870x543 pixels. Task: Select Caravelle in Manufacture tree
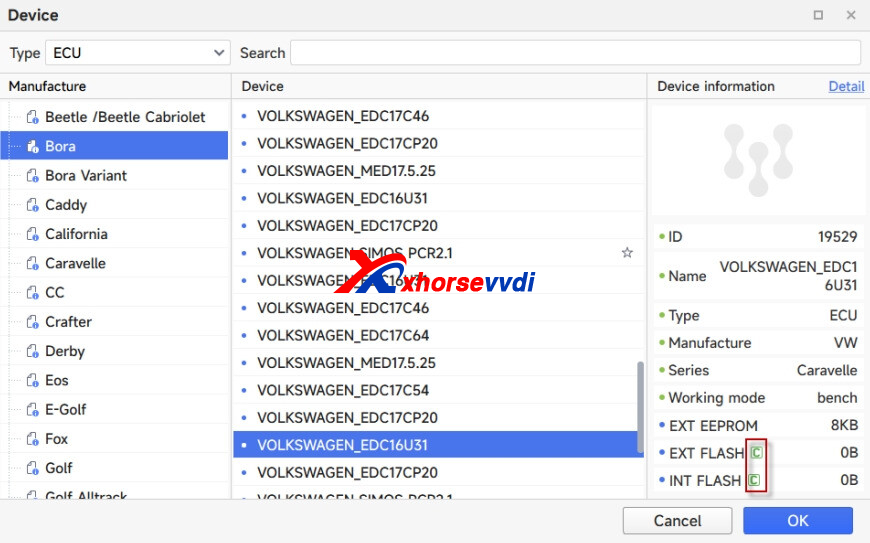coord(114,263)
